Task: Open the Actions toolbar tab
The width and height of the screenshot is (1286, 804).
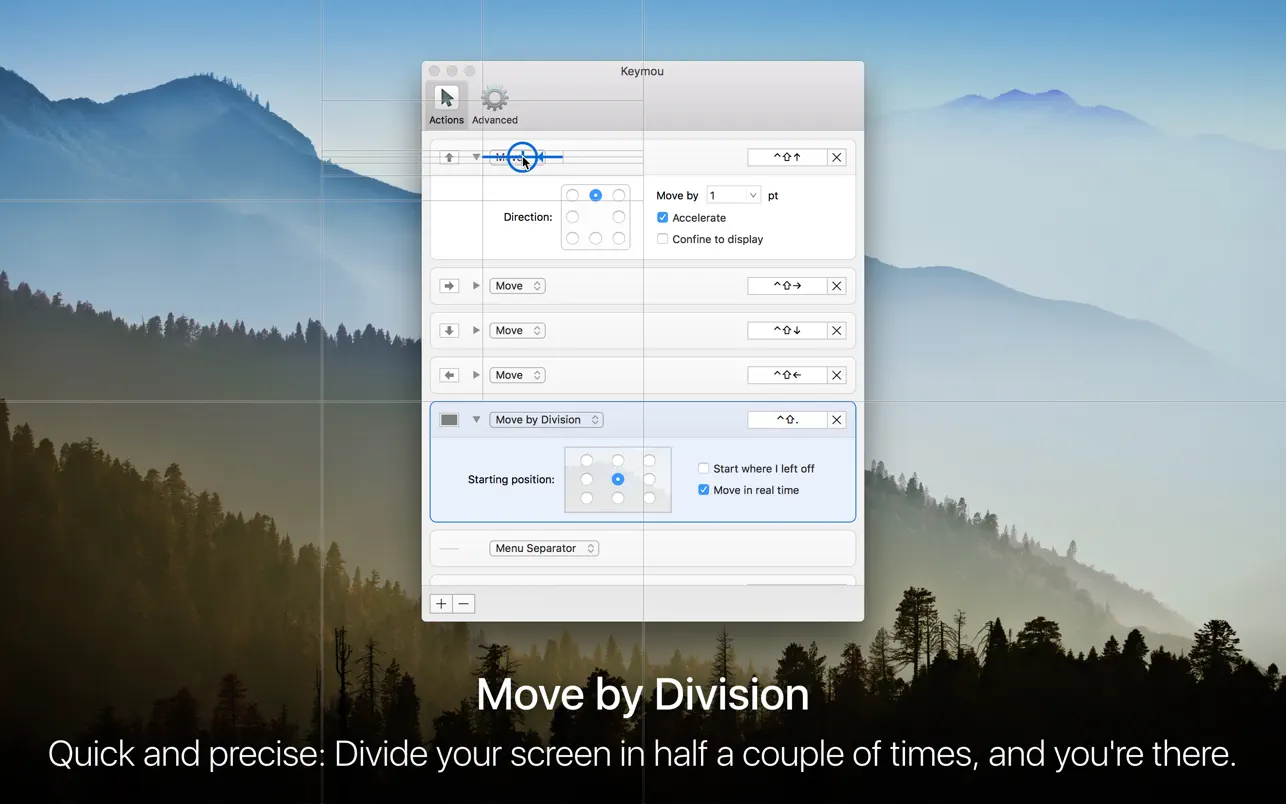Action: pyautogui.click(x=446, y=105)
